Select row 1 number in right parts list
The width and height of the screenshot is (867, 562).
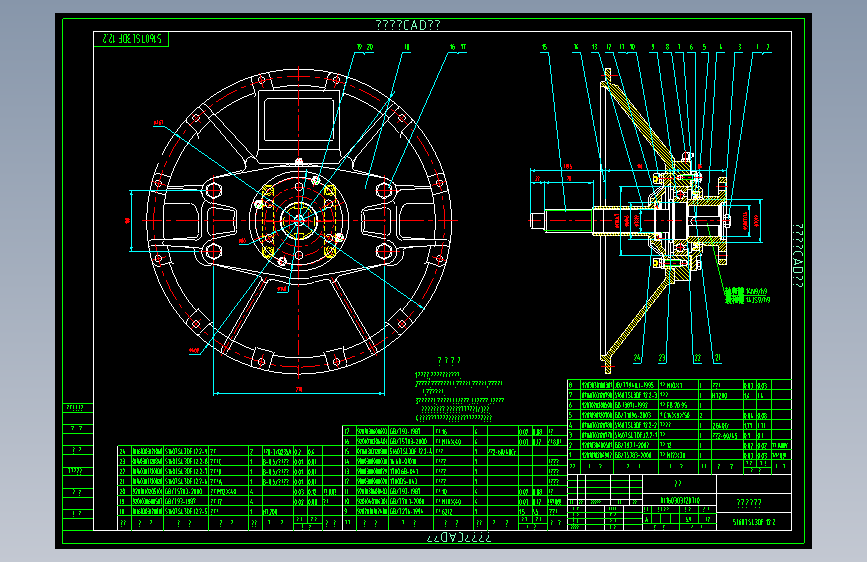pos(571,455)
